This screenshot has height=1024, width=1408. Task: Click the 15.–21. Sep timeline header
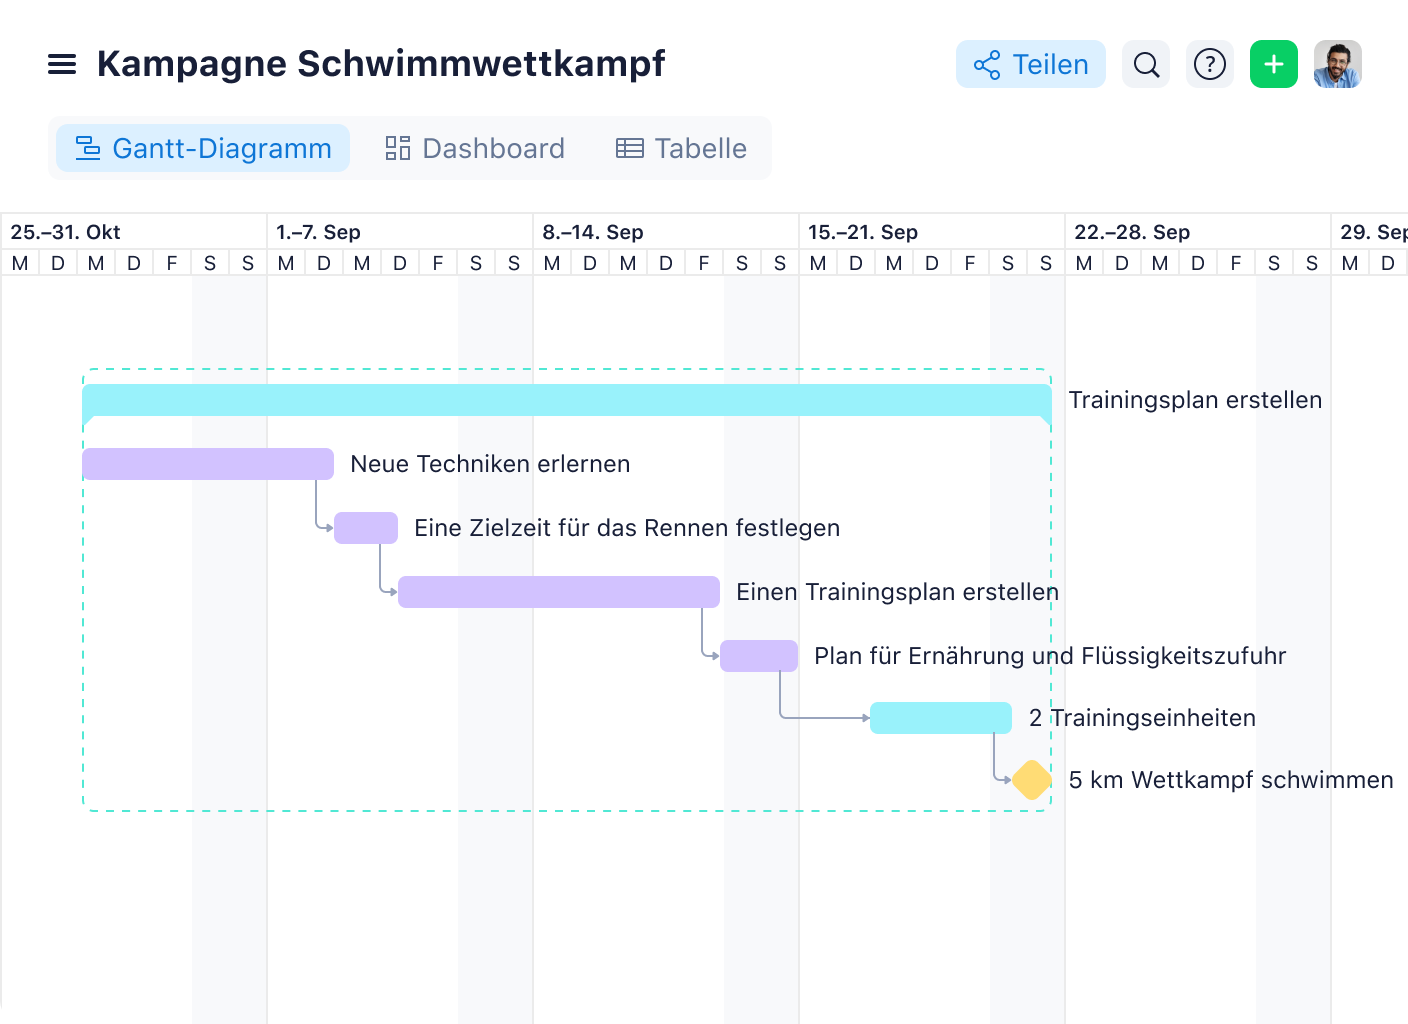(864, 231)
